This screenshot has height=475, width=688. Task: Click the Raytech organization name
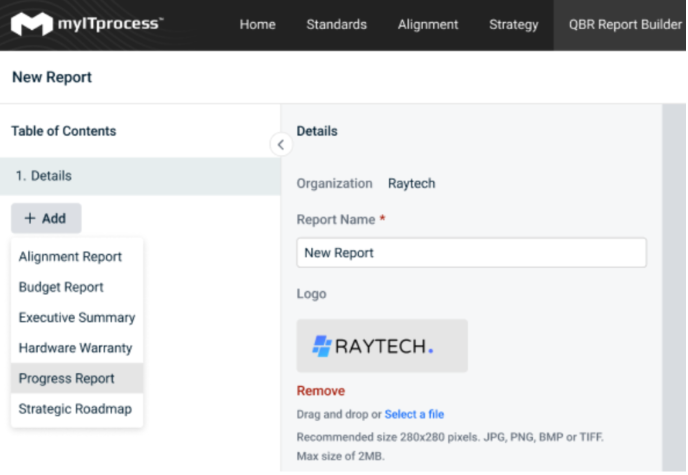pyautogui.click(x=412, y=183)
